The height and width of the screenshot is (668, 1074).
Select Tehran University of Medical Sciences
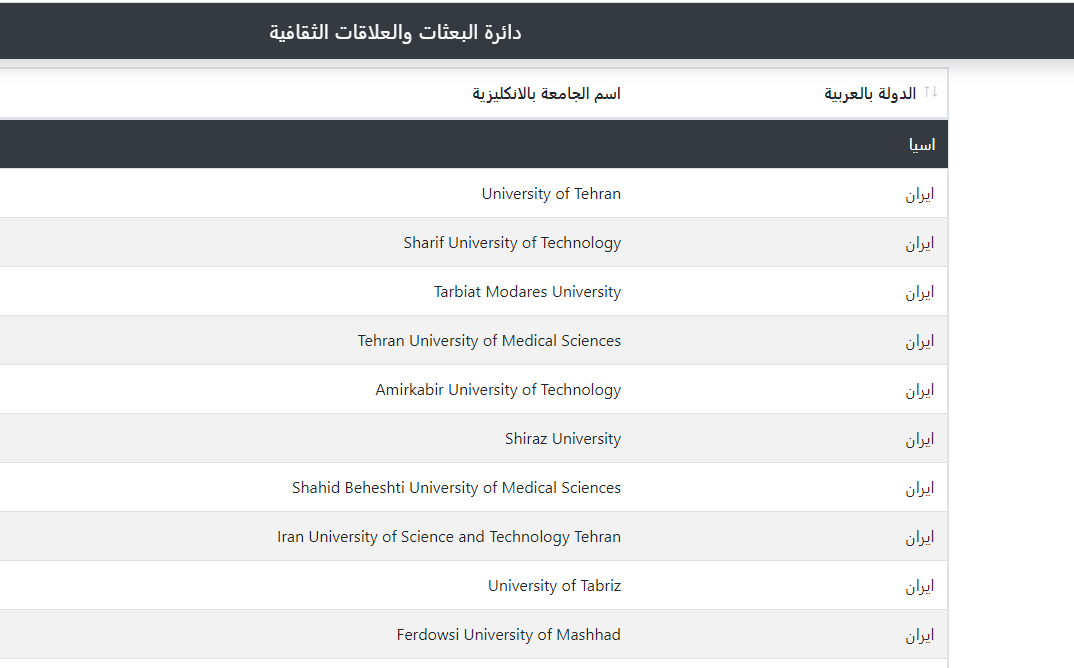click(x=489, y=341)
